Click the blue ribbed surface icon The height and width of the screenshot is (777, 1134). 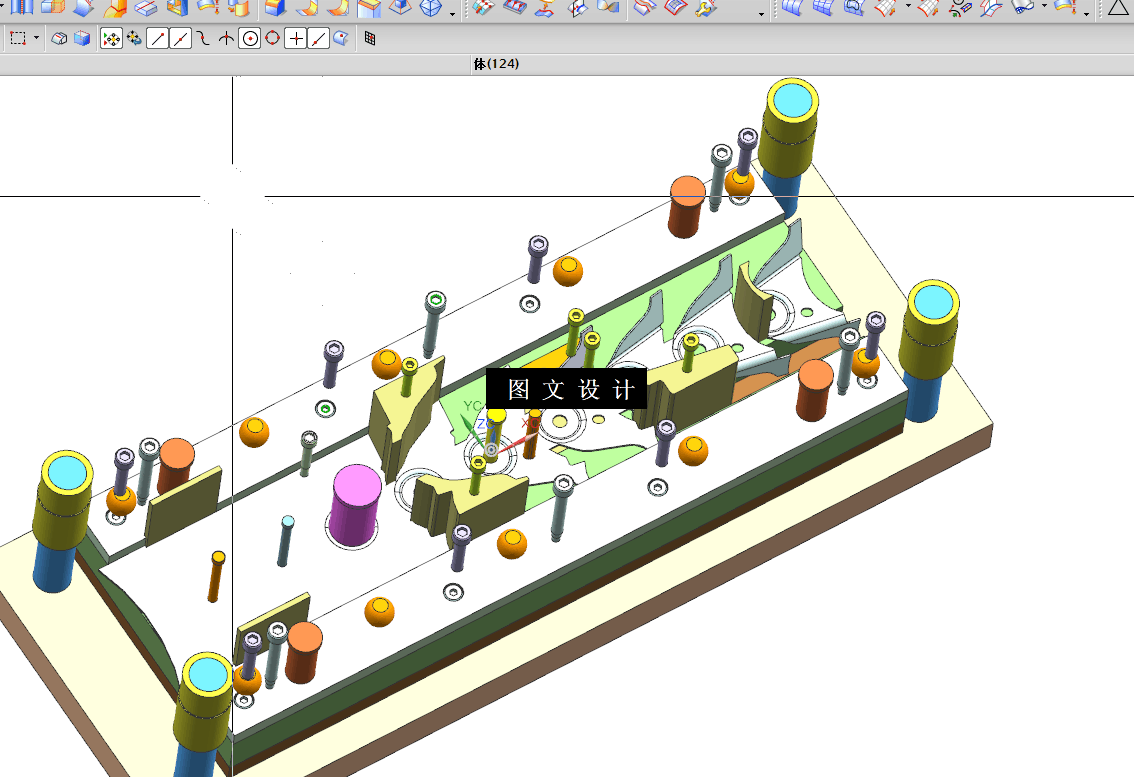pos(793,8)
